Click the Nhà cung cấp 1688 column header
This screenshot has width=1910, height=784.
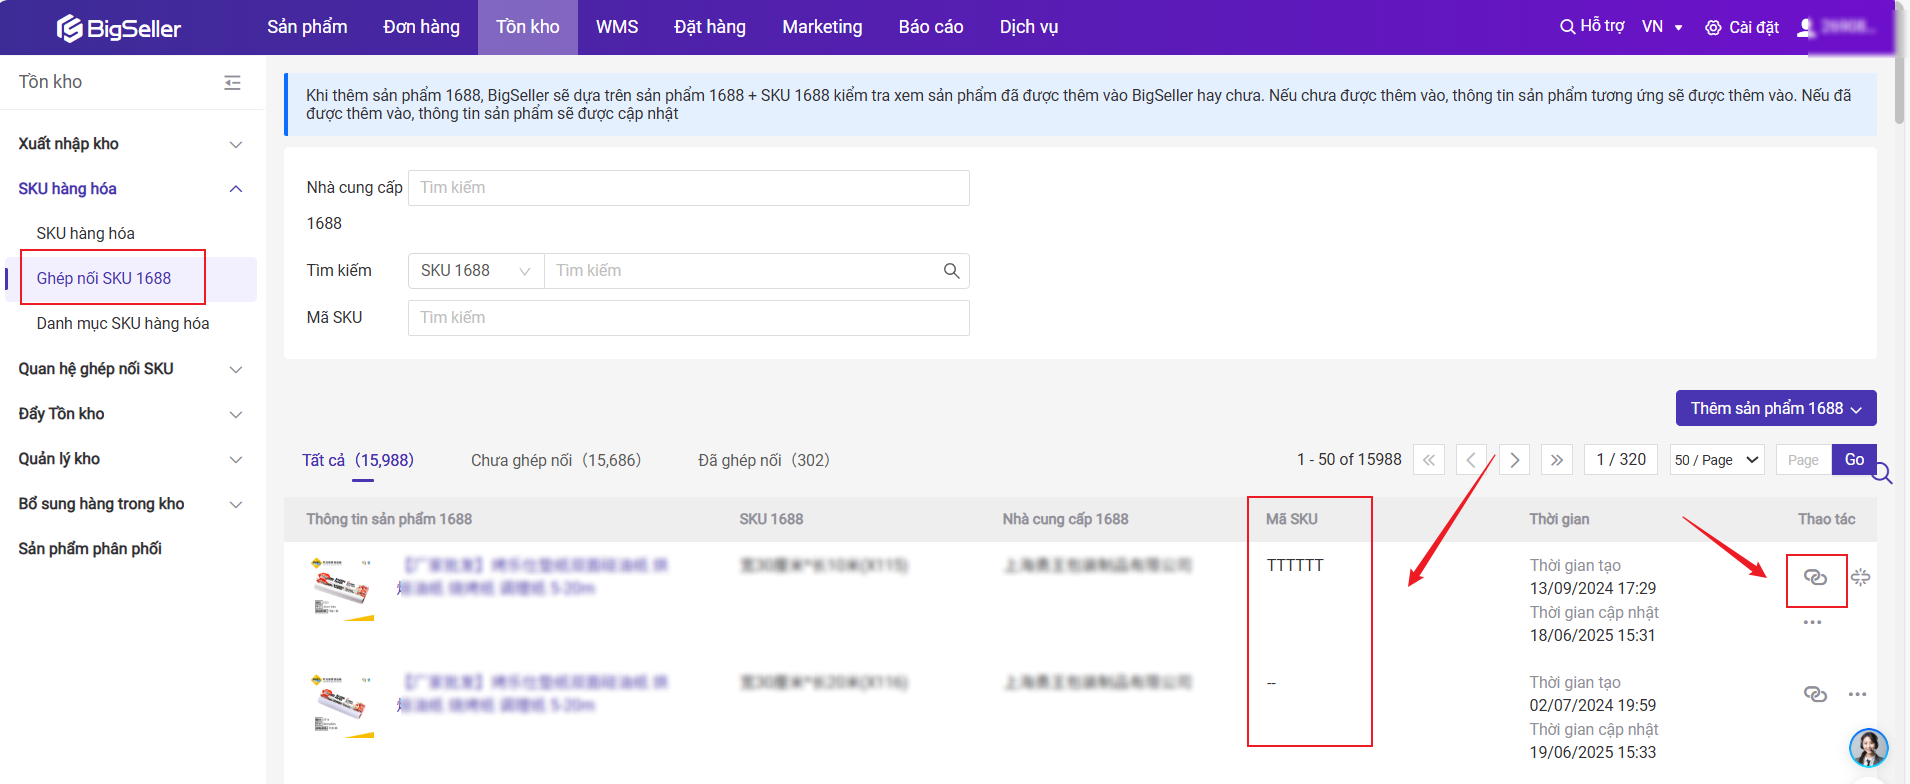click(x=1065, y=519)
